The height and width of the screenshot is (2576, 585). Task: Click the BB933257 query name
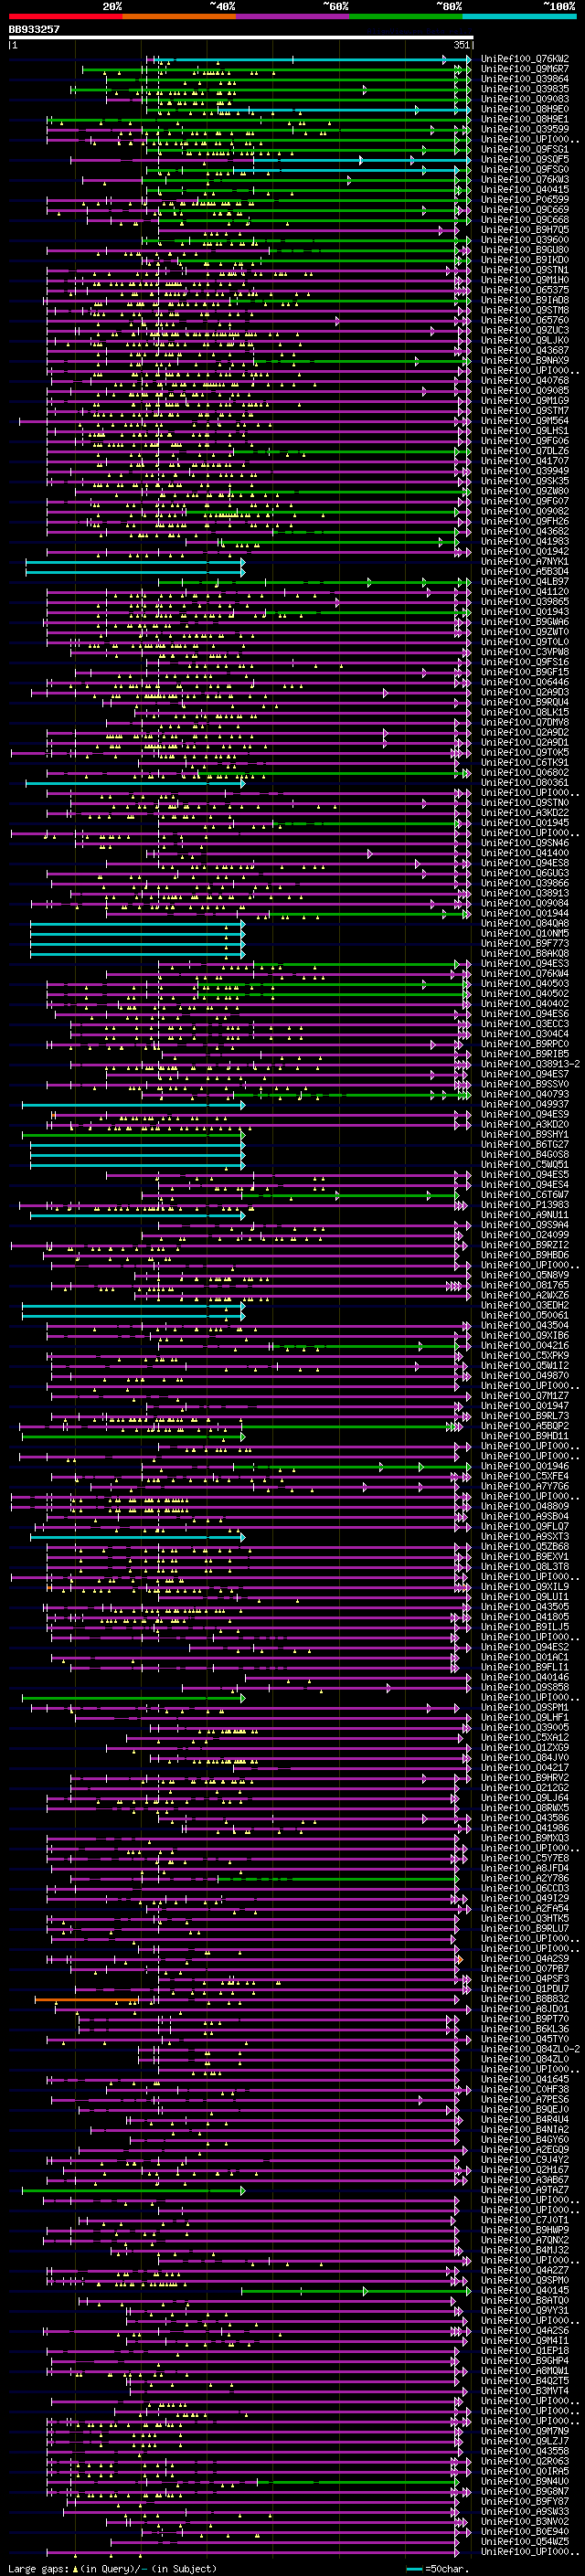click(x=34, y=29)
